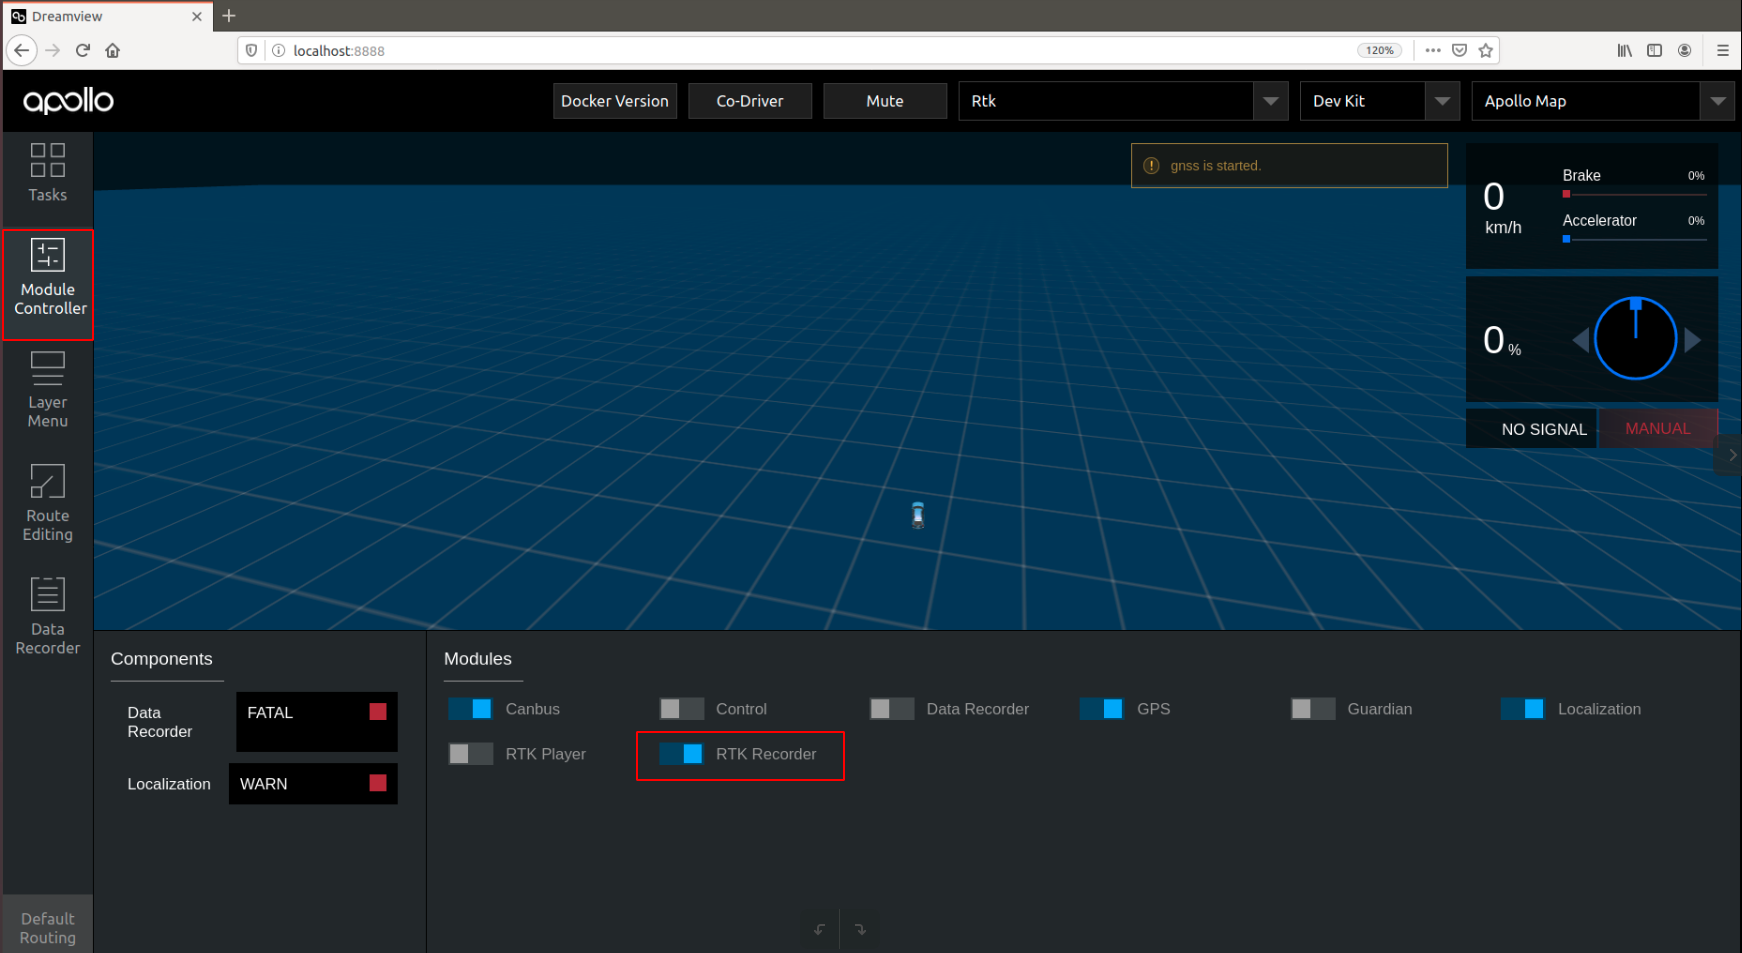Image resolution: width=1742 pixels, height=953 pixels.
Task: Open the Pocket save icon
Action: tap(1460, 50)
